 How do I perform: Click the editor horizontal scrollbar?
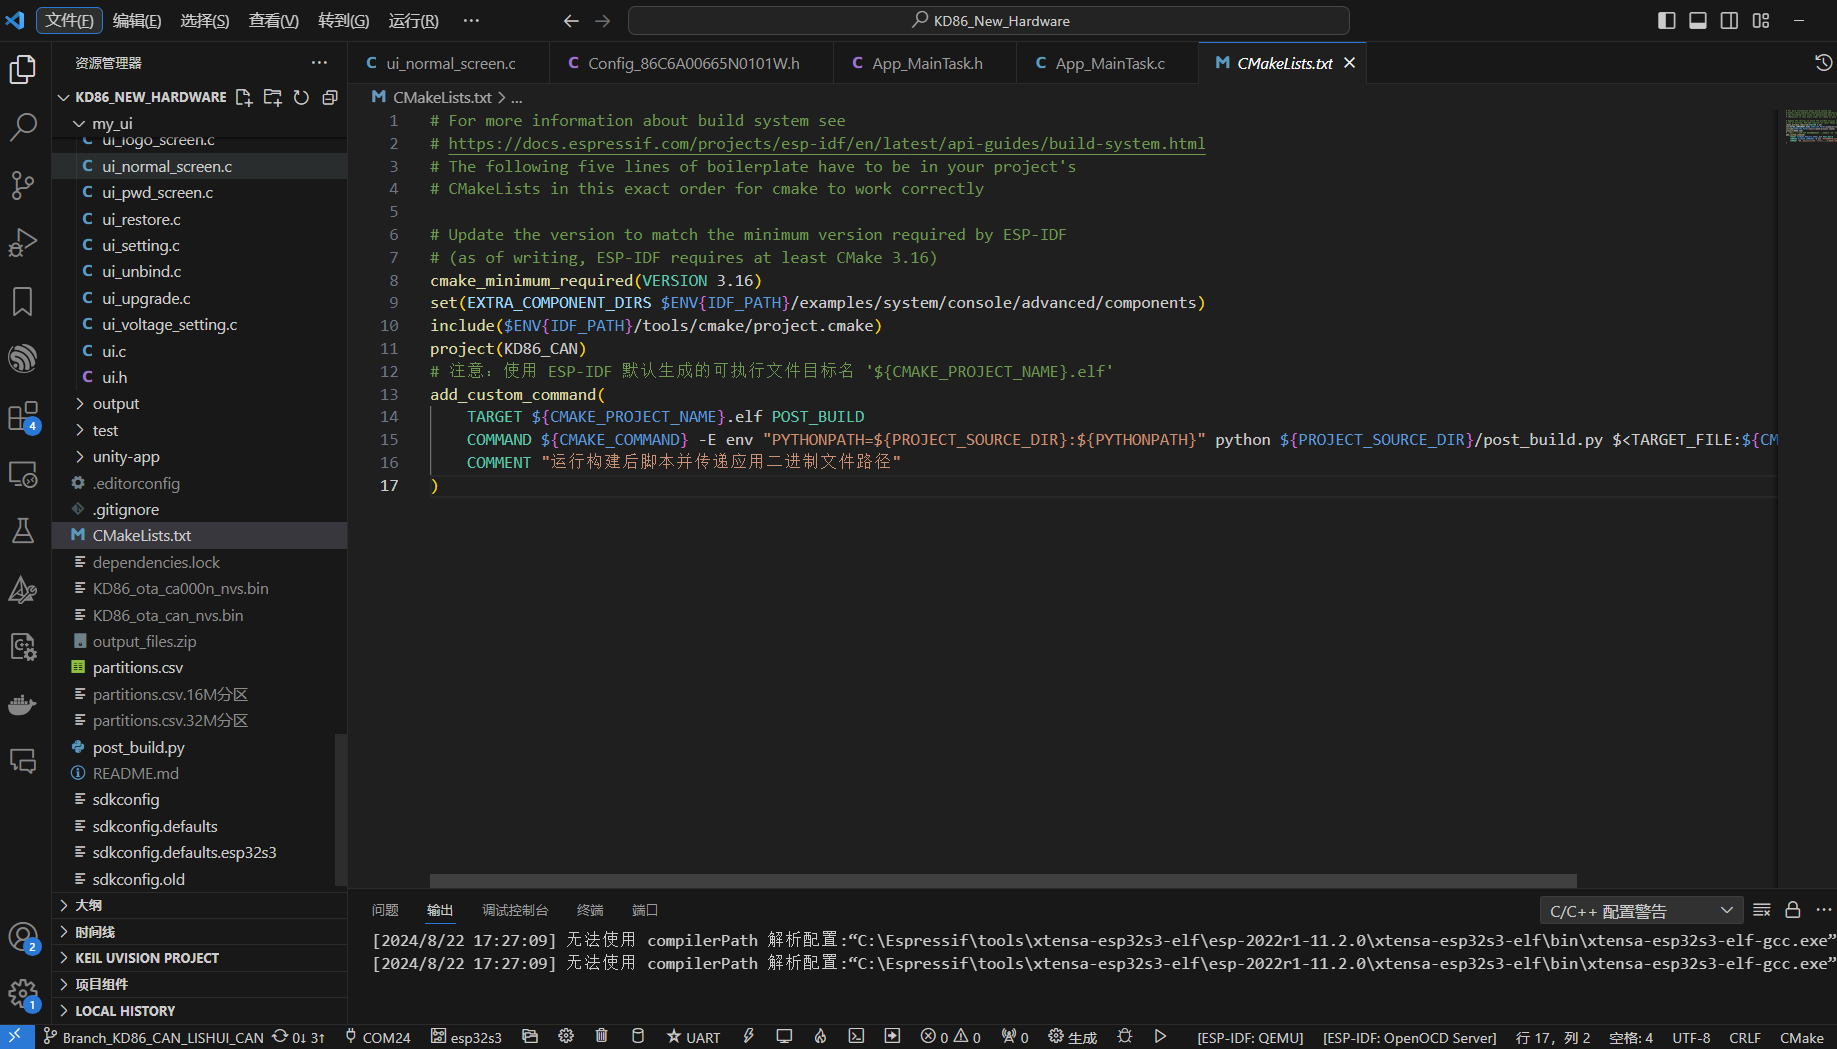point(1003,881)
